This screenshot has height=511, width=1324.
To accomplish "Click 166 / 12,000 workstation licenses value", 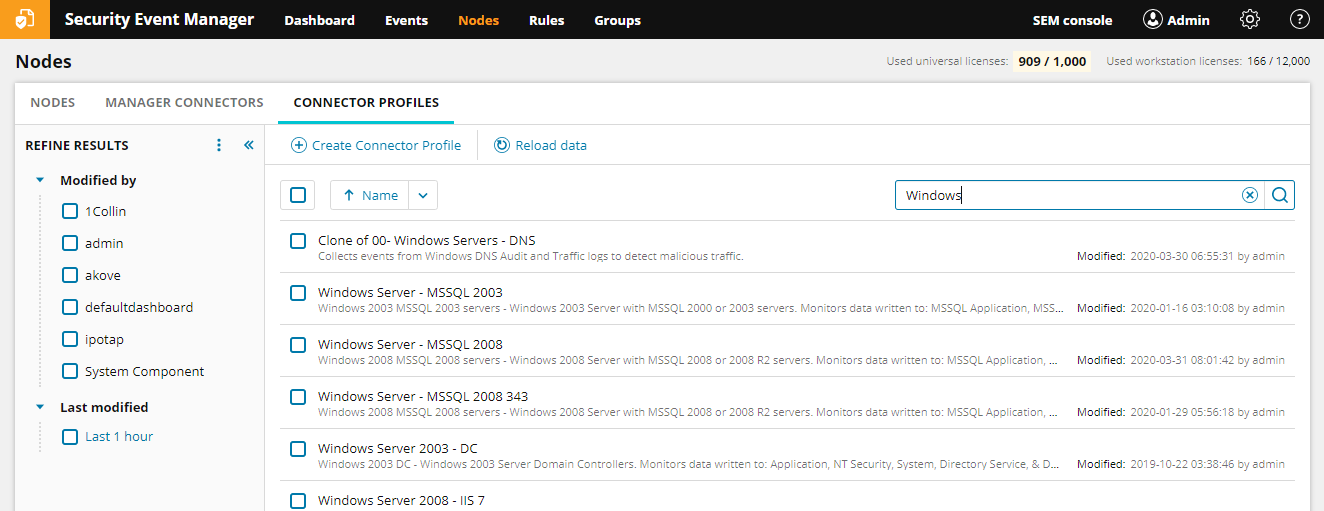I will (x=1278, y=61).
